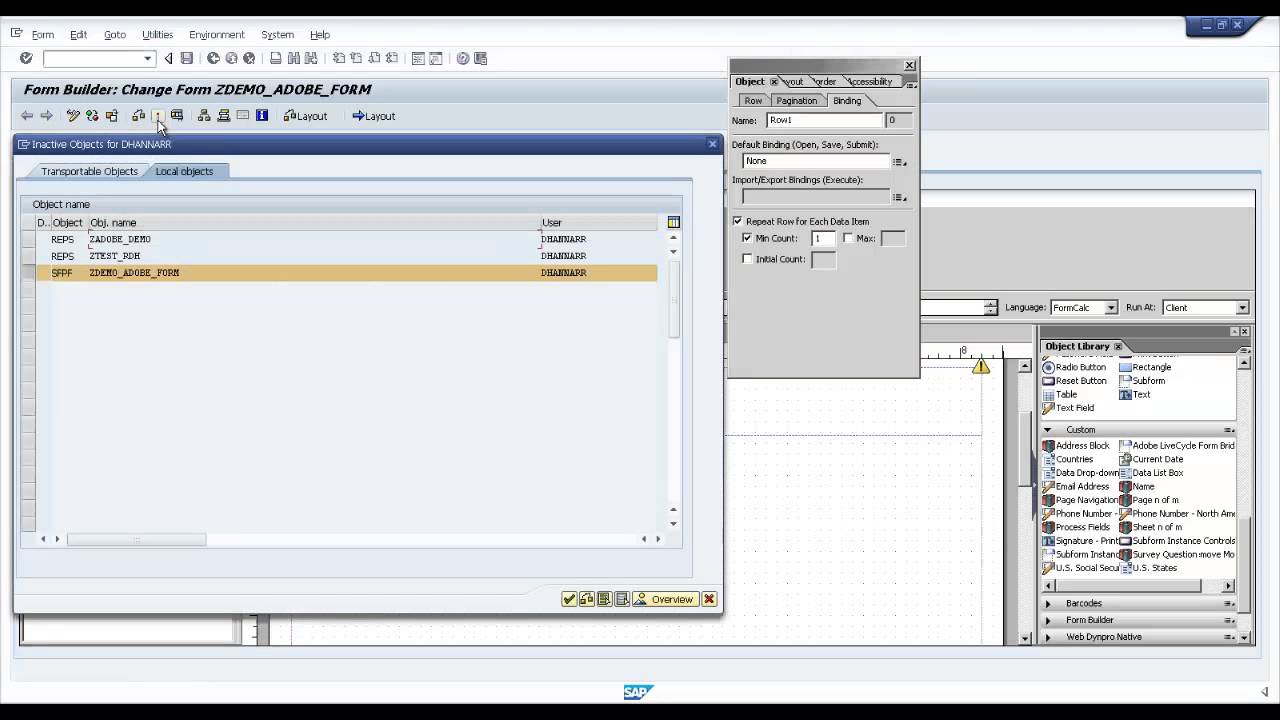Click the Default Binding None field

coord(815,161)
